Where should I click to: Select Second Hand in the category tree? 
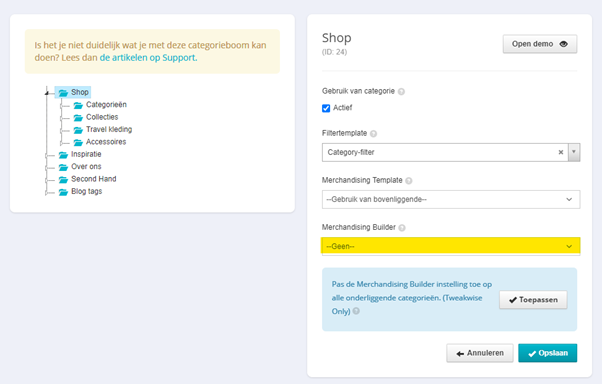(x=94, y=179)
